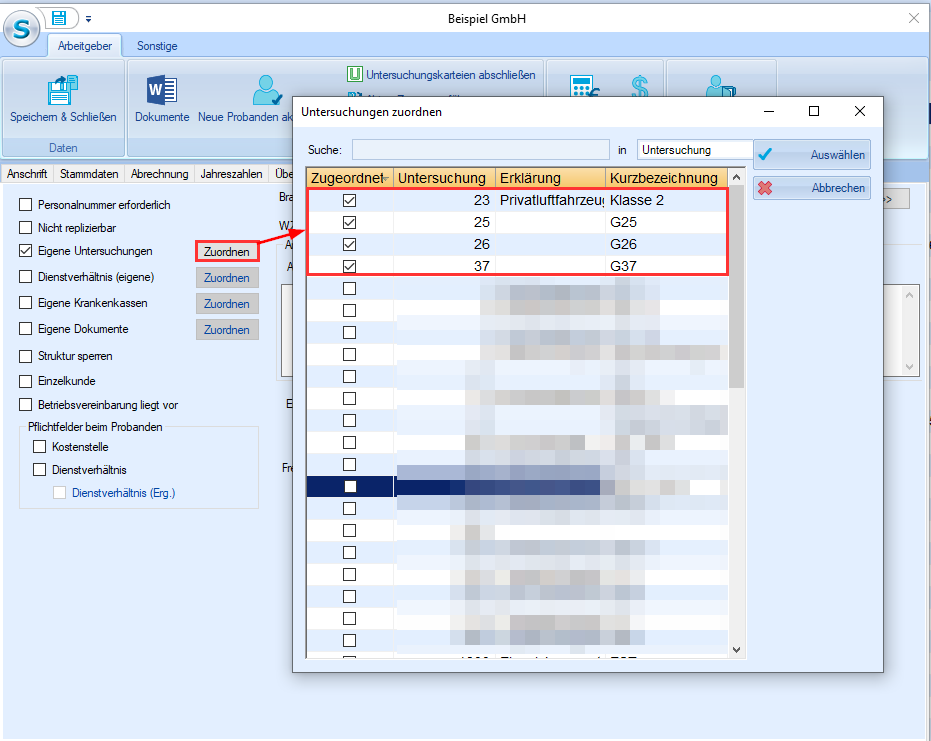Click the G37 Kurzbezeichnung cell
The height and width of the screenshot is (741, 931).
667,267
